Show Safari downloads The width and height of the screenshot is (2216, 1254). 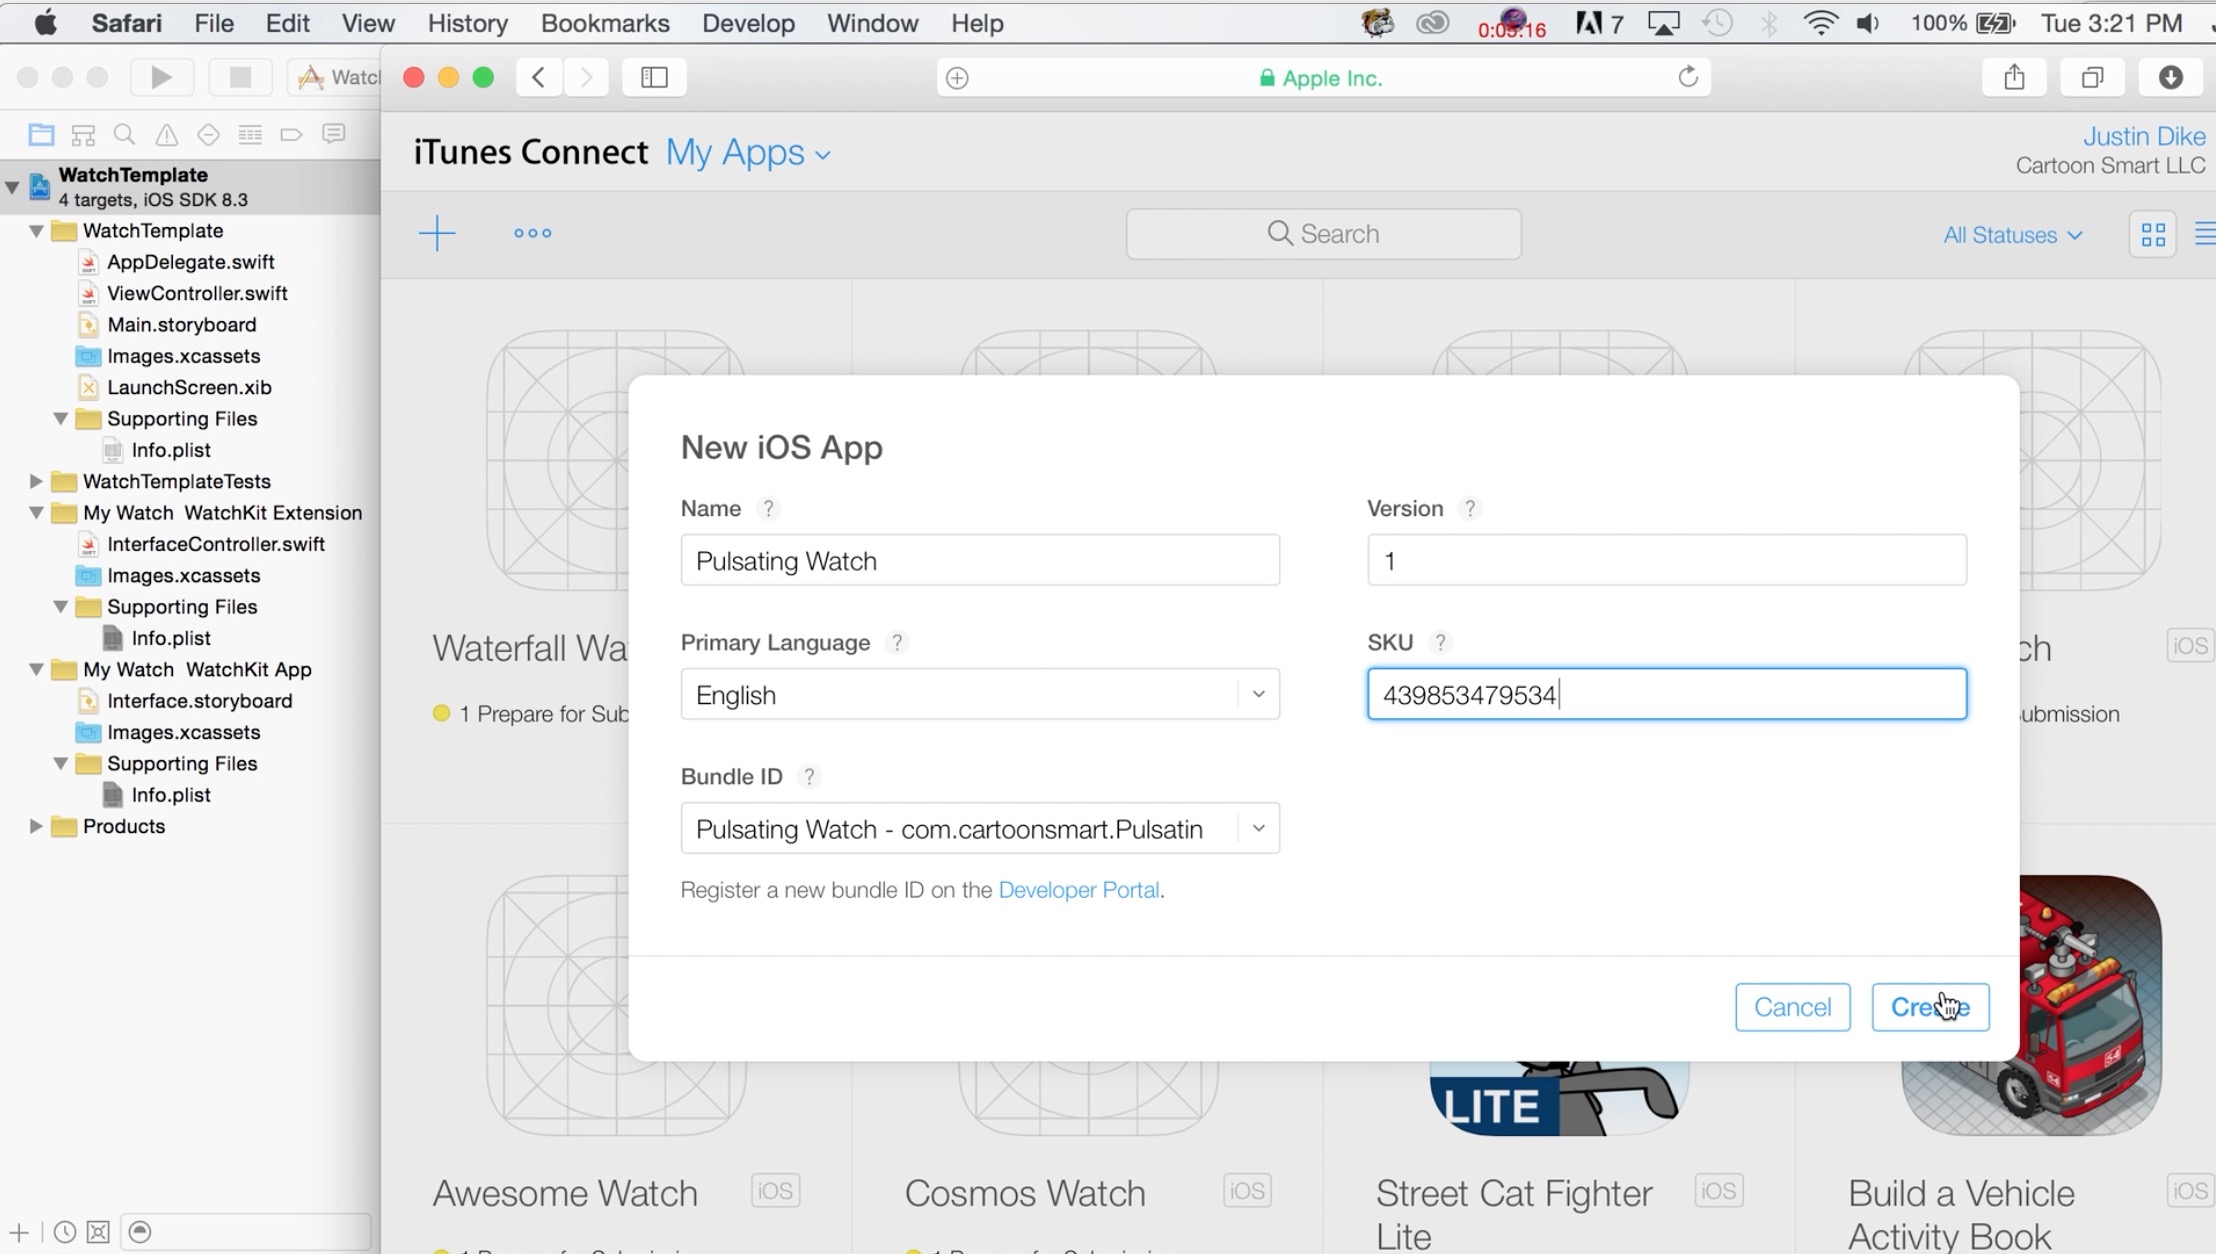[x=2170, y=77]
